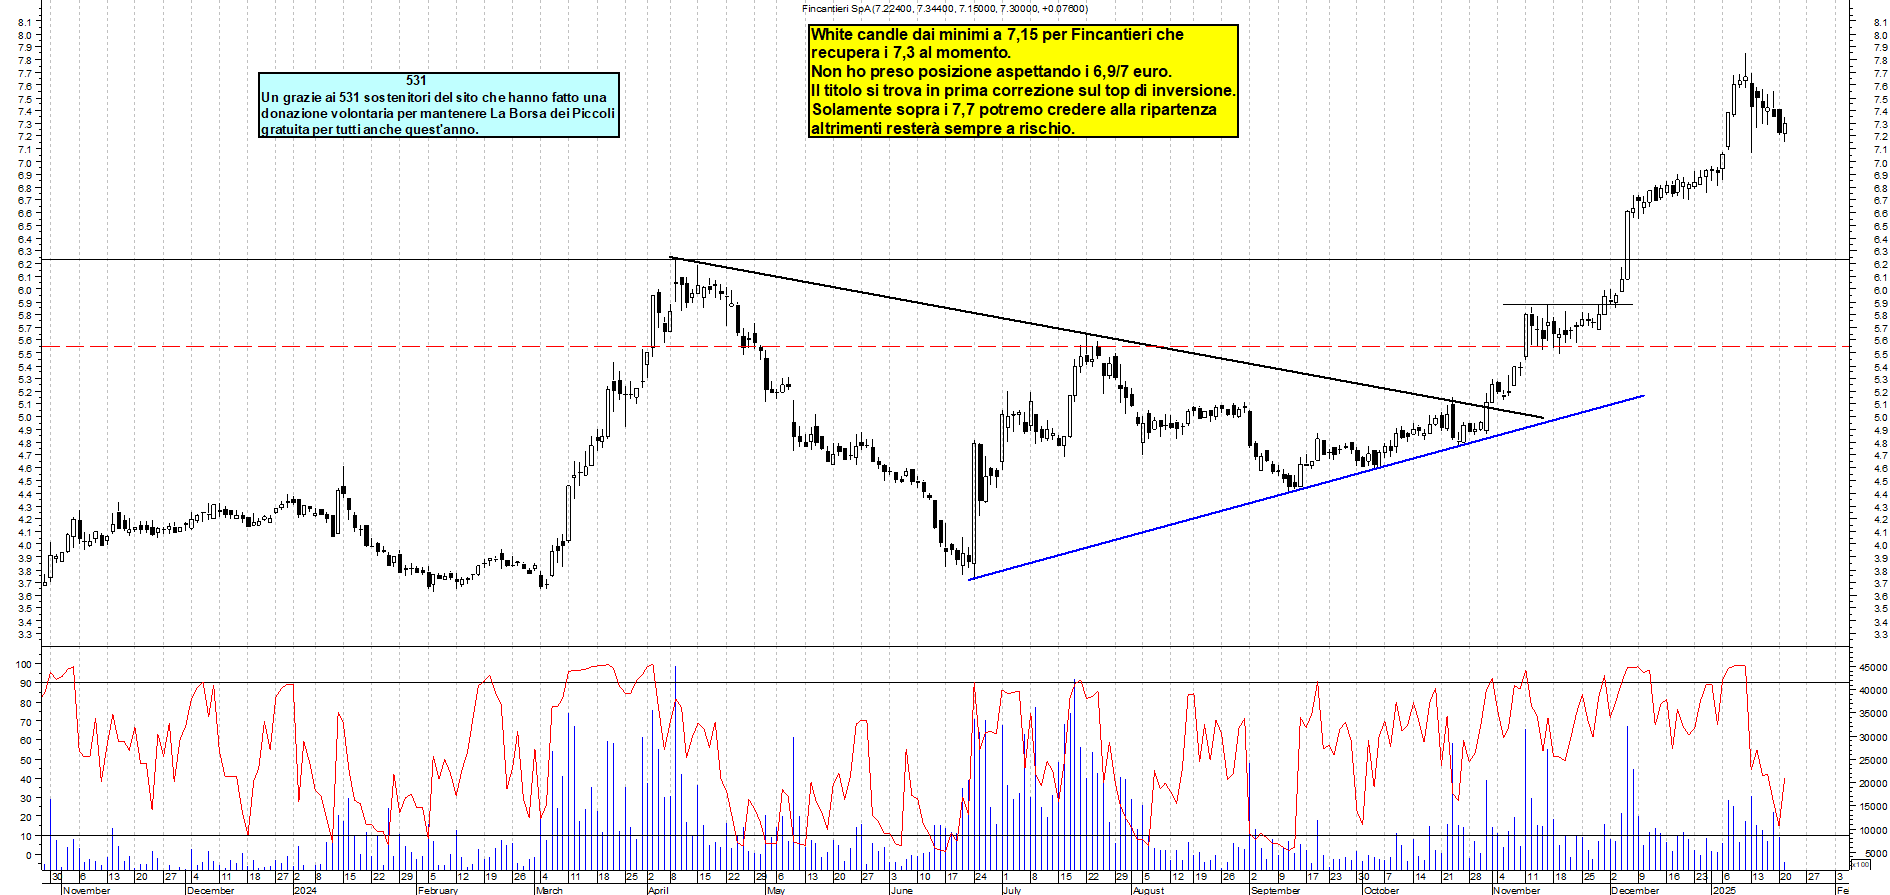Screen dimensions: 1890x895
Task: Click the 'July' month label on time axis
Action: pos(1012,890)
